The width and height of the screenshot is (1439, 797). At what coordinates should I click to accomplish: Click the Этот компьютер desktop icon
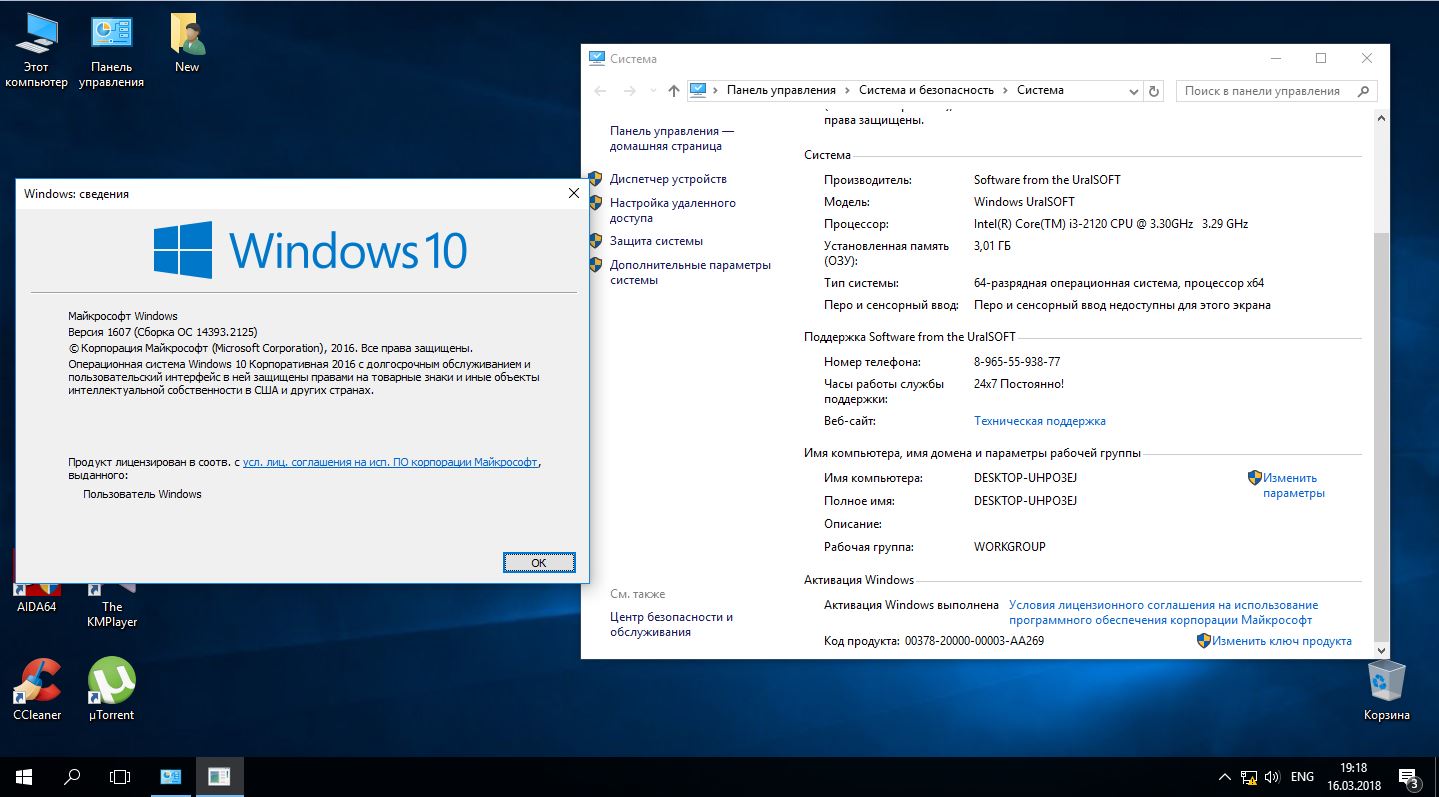(x=37, y=51)
